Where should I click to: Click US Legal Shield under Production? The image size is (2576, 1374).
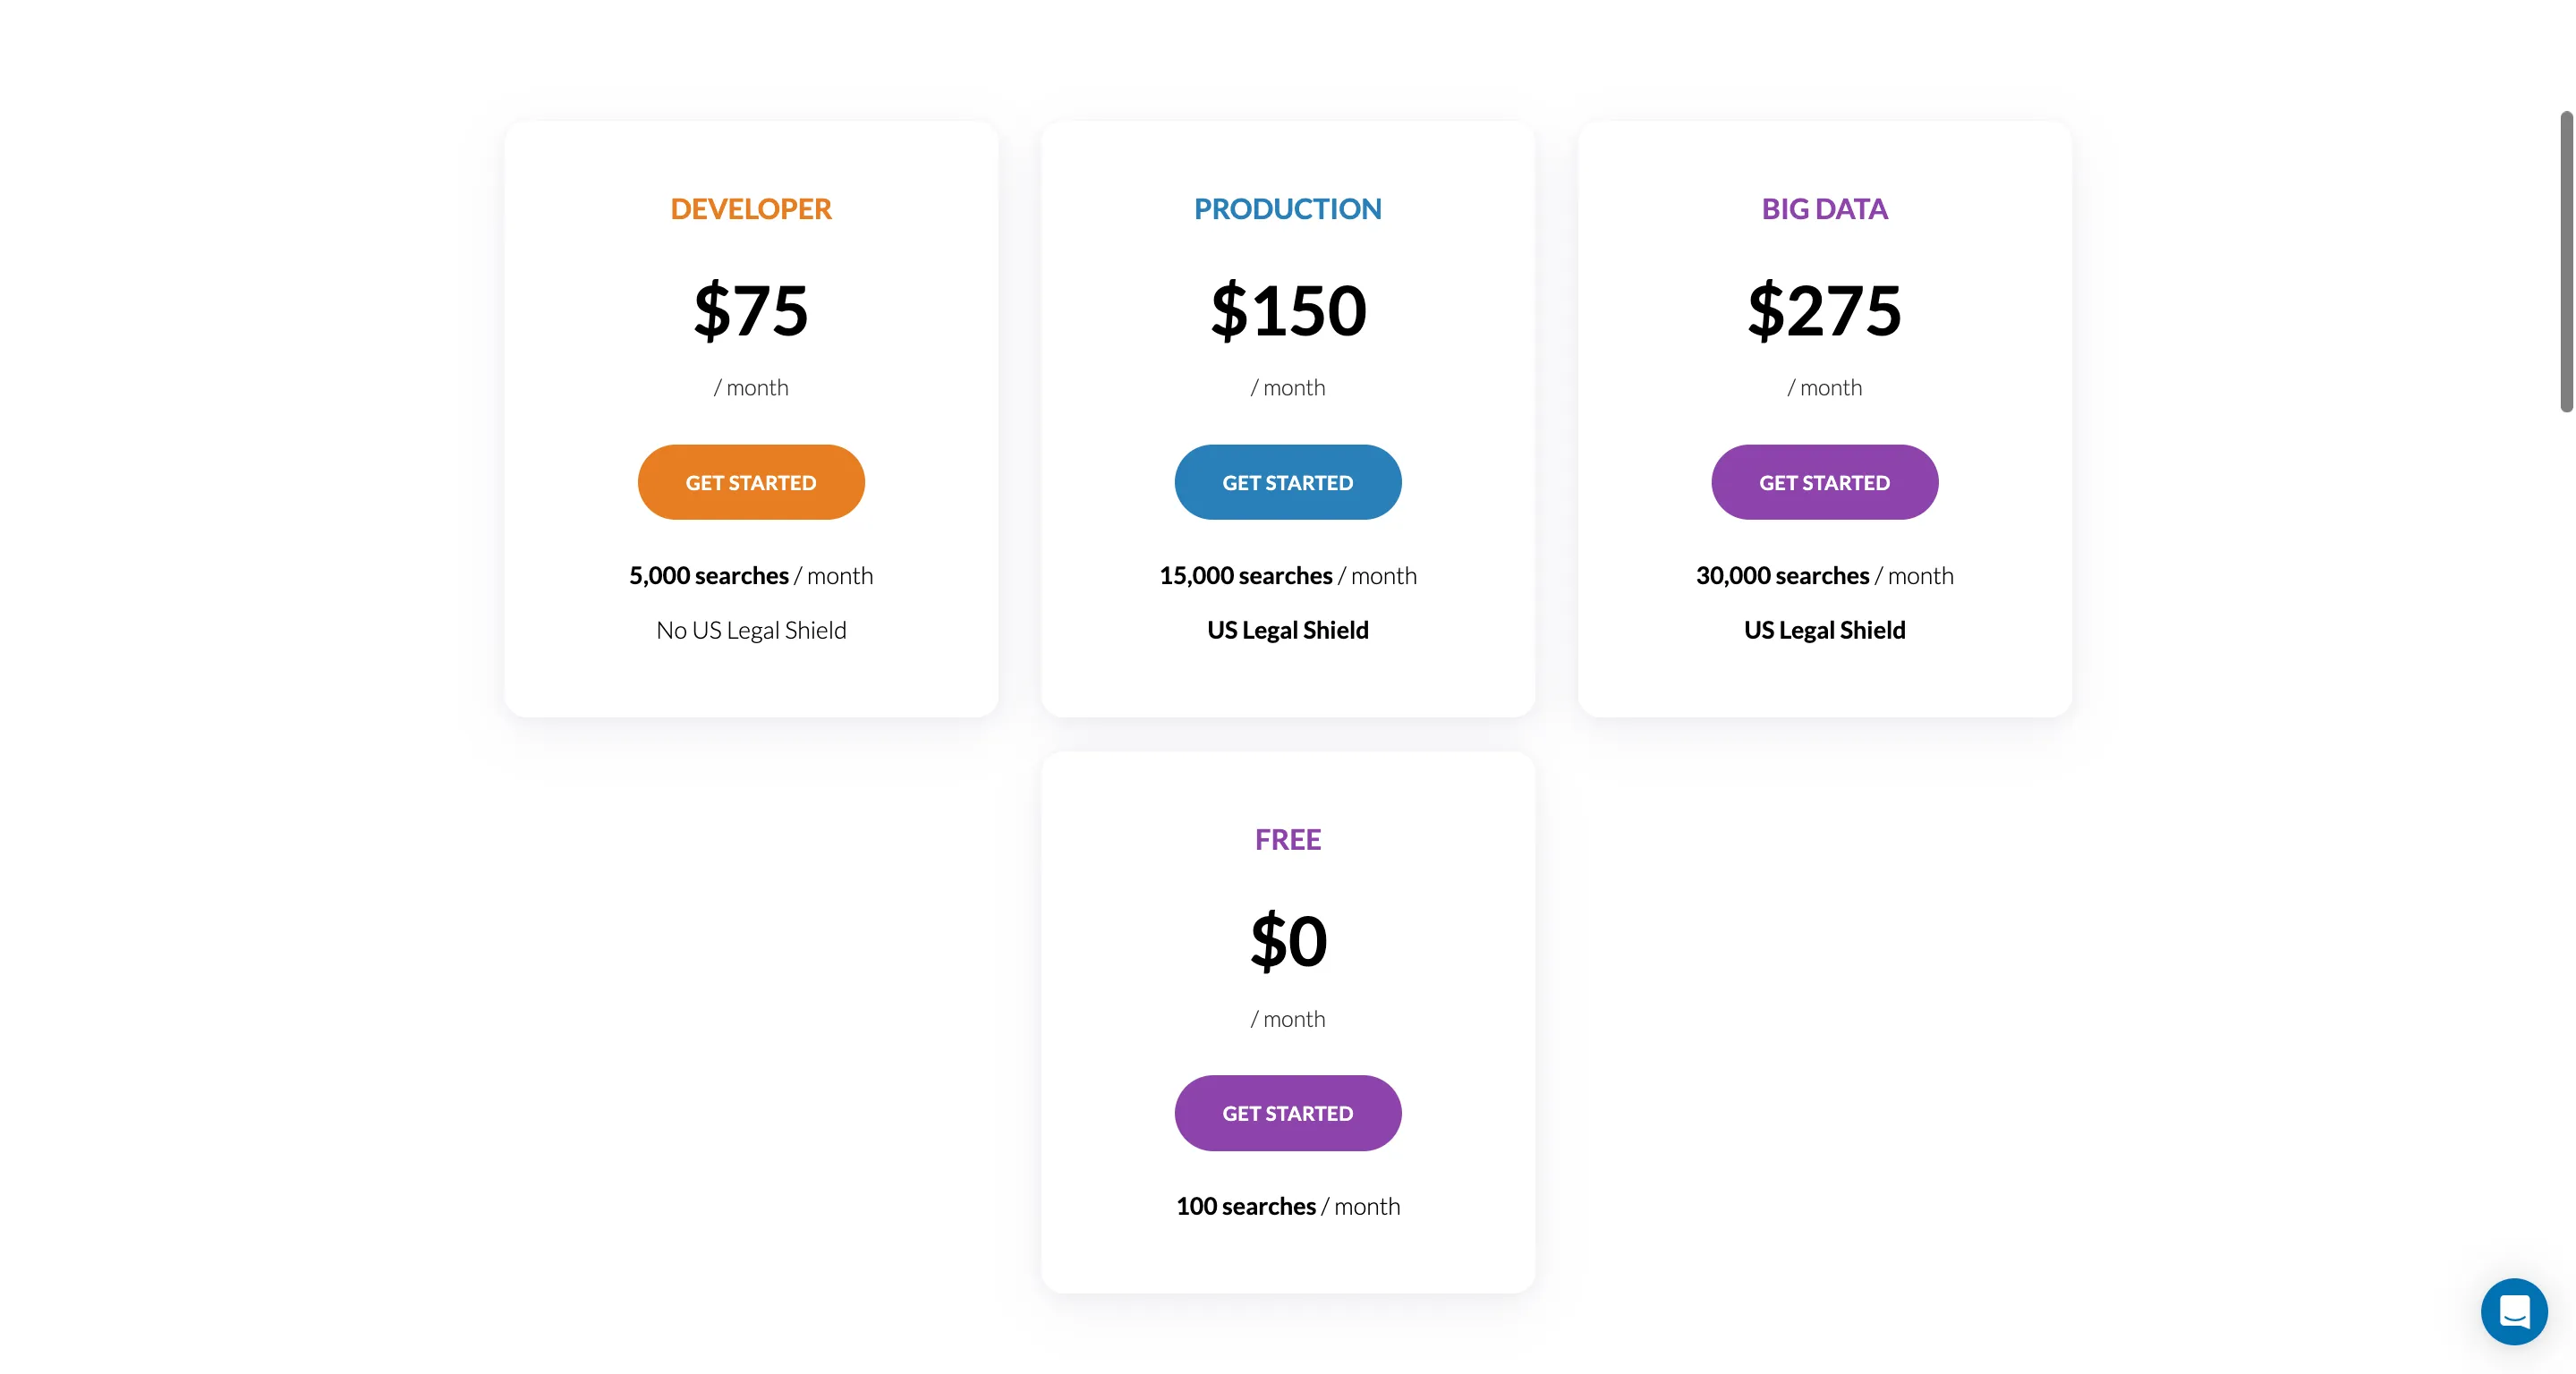pyautogui.click(x=1288, y=630)
